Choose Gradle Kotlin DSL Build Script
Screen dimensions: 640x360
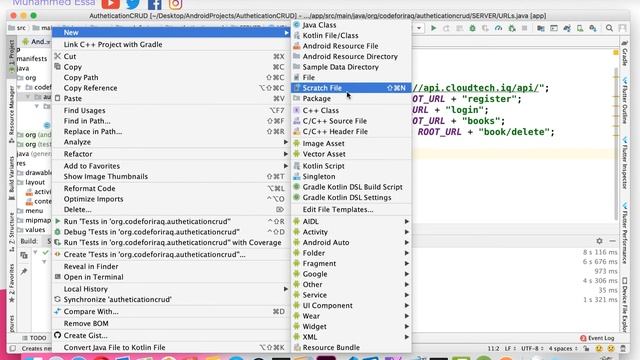pyautogui.click(x=351, y=187)
